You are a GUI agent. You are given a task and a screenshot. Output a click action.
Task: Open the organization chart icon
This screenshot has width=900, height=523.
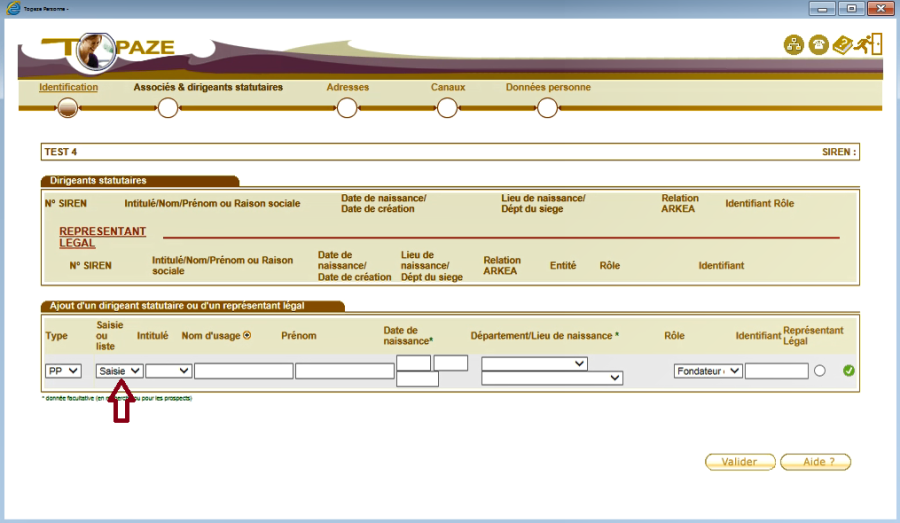793,46
